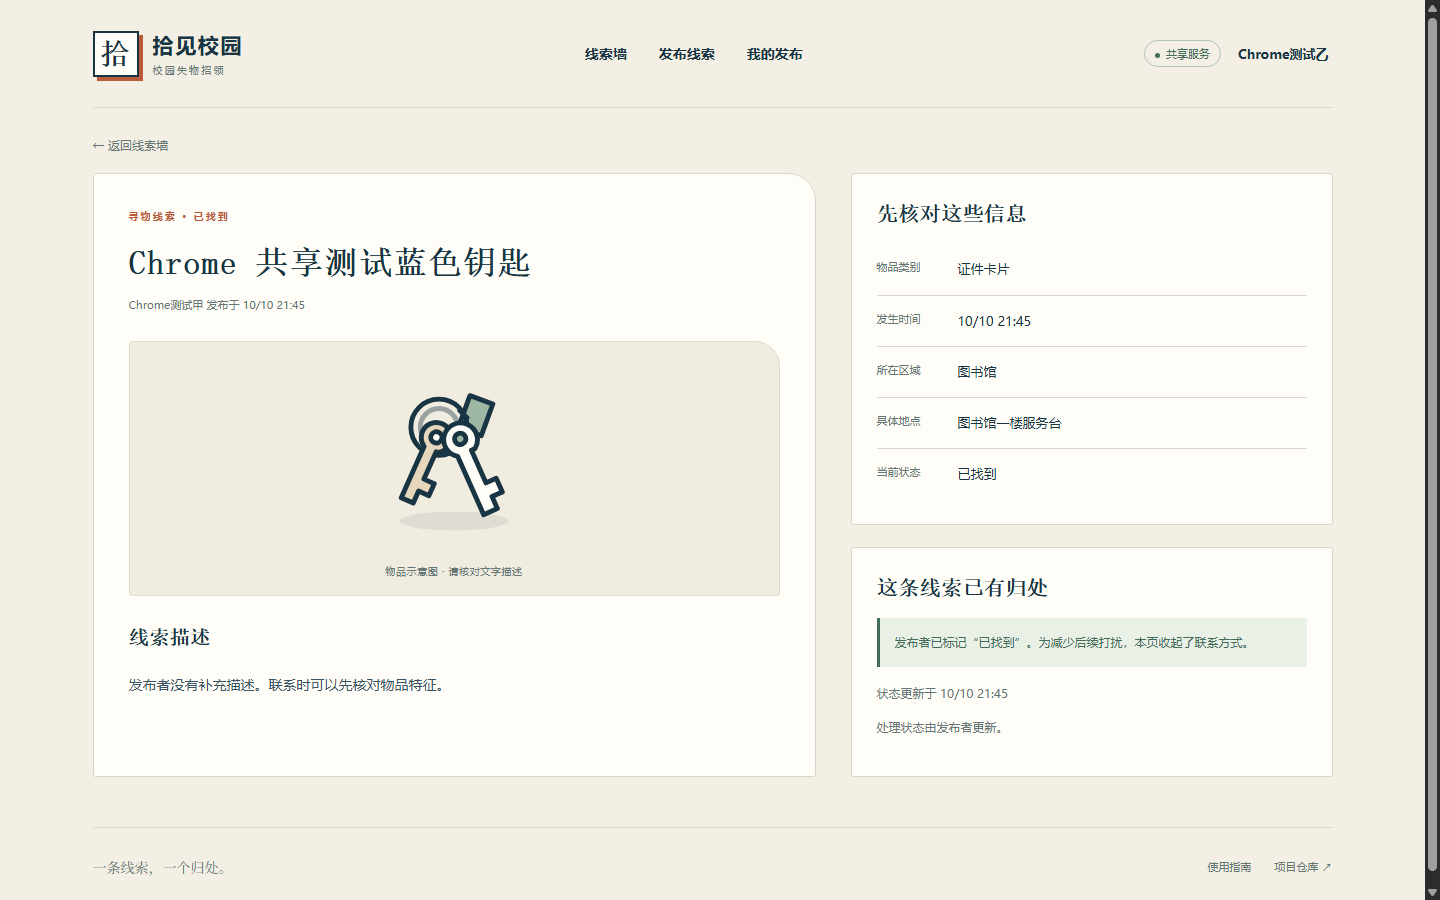The width and height of the screenshot is (1440, 900).
Task: Click the 一条线索，一个归处 footer slogan
Action: pos(162,868)
